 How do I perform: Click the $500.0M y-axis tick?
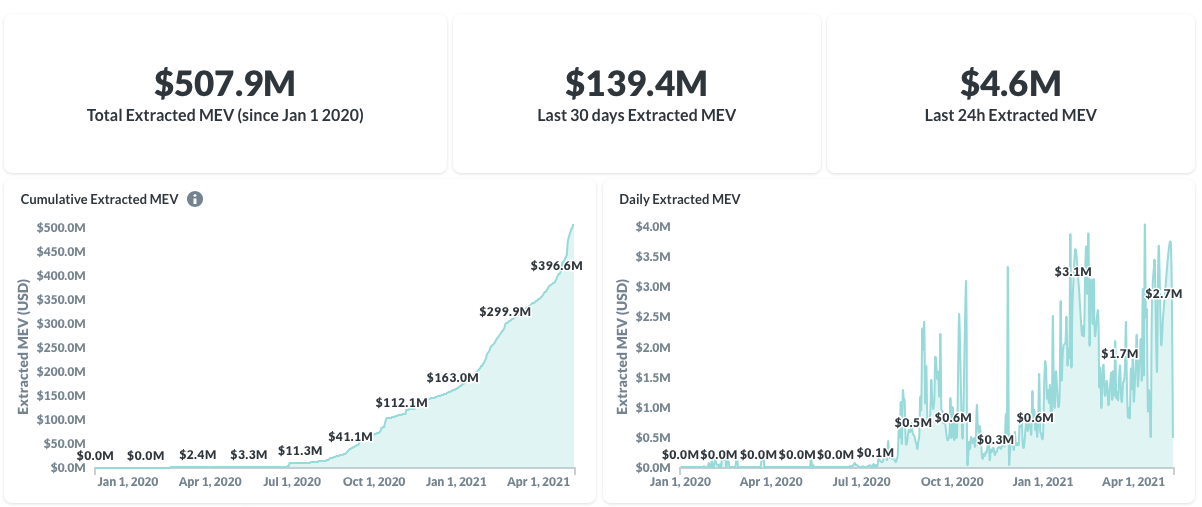point(61,227)
